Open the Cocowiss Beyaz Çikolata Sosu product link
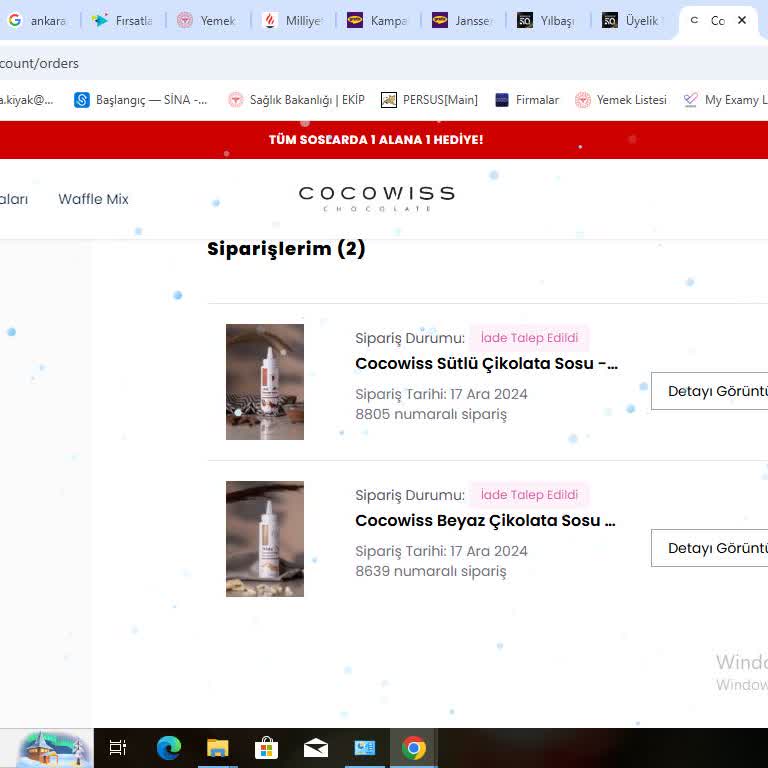The height and width of the screenshot is (768, 768). [485, 521]
